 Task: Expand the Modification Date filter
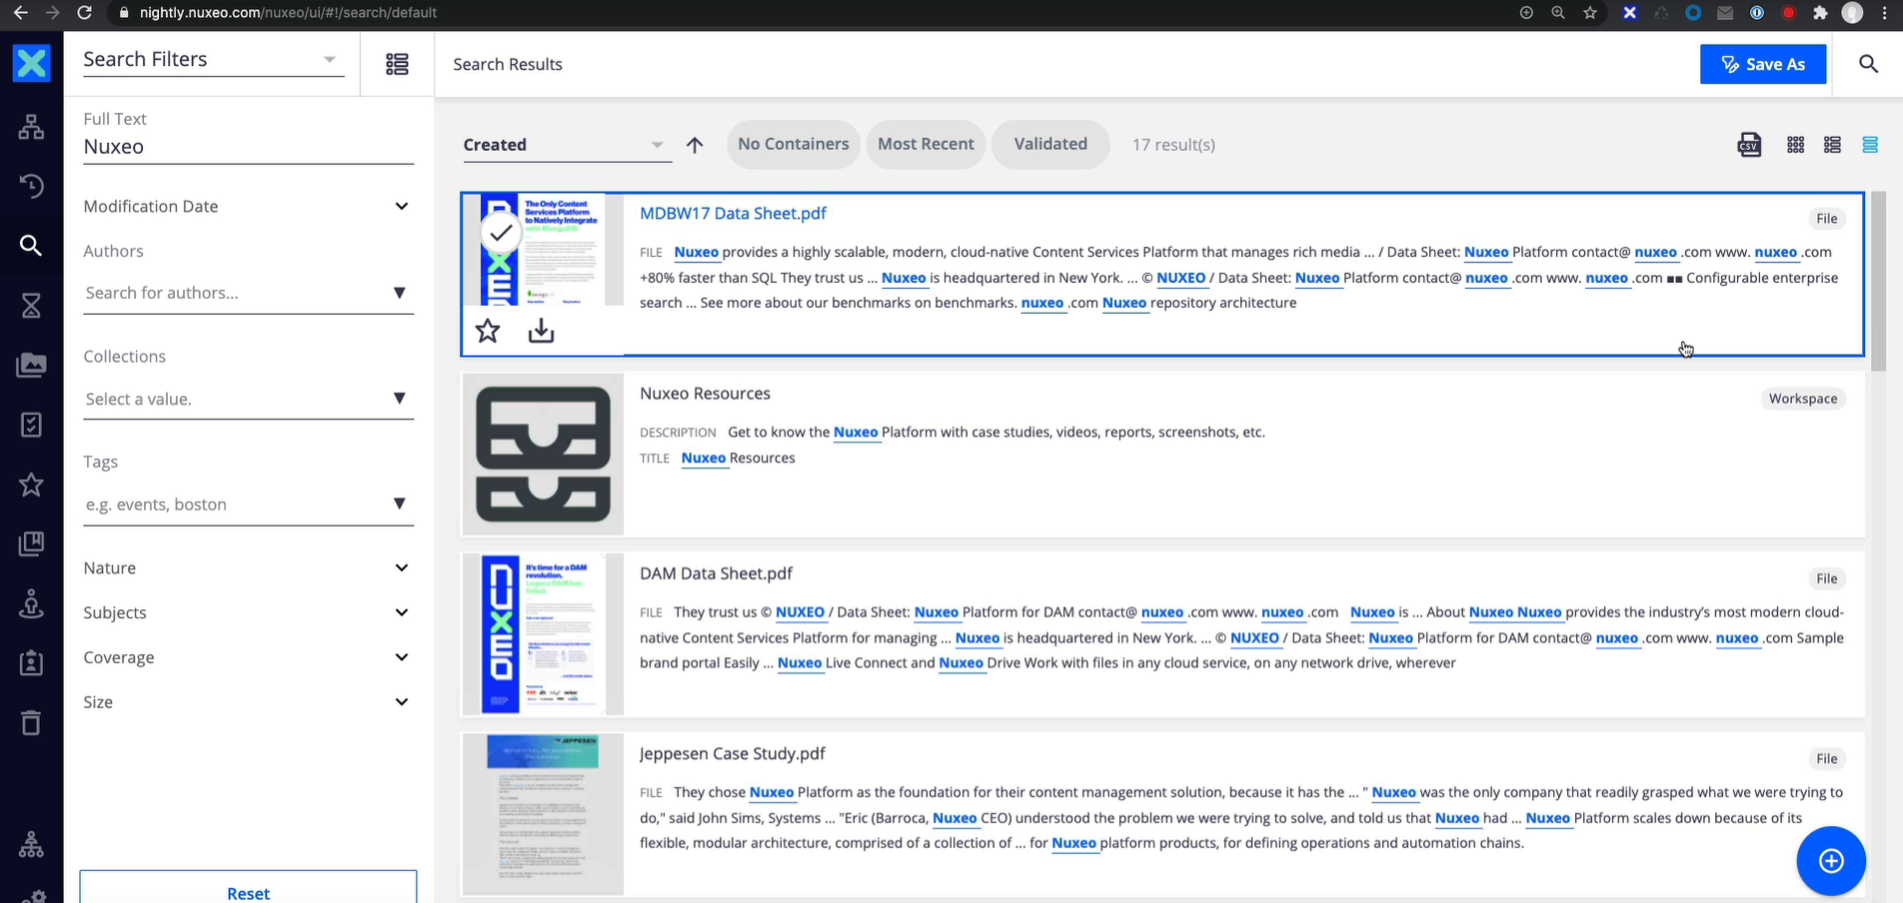pyautogui.click(x=247, y=206)
